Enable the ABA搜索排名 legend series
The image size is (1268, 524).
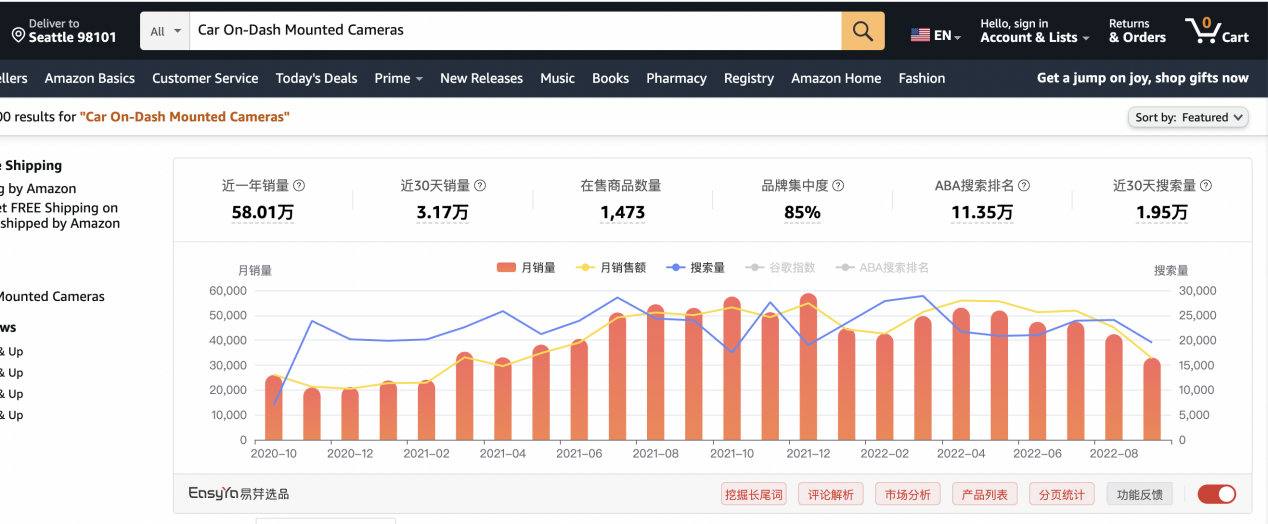point(882,268)
